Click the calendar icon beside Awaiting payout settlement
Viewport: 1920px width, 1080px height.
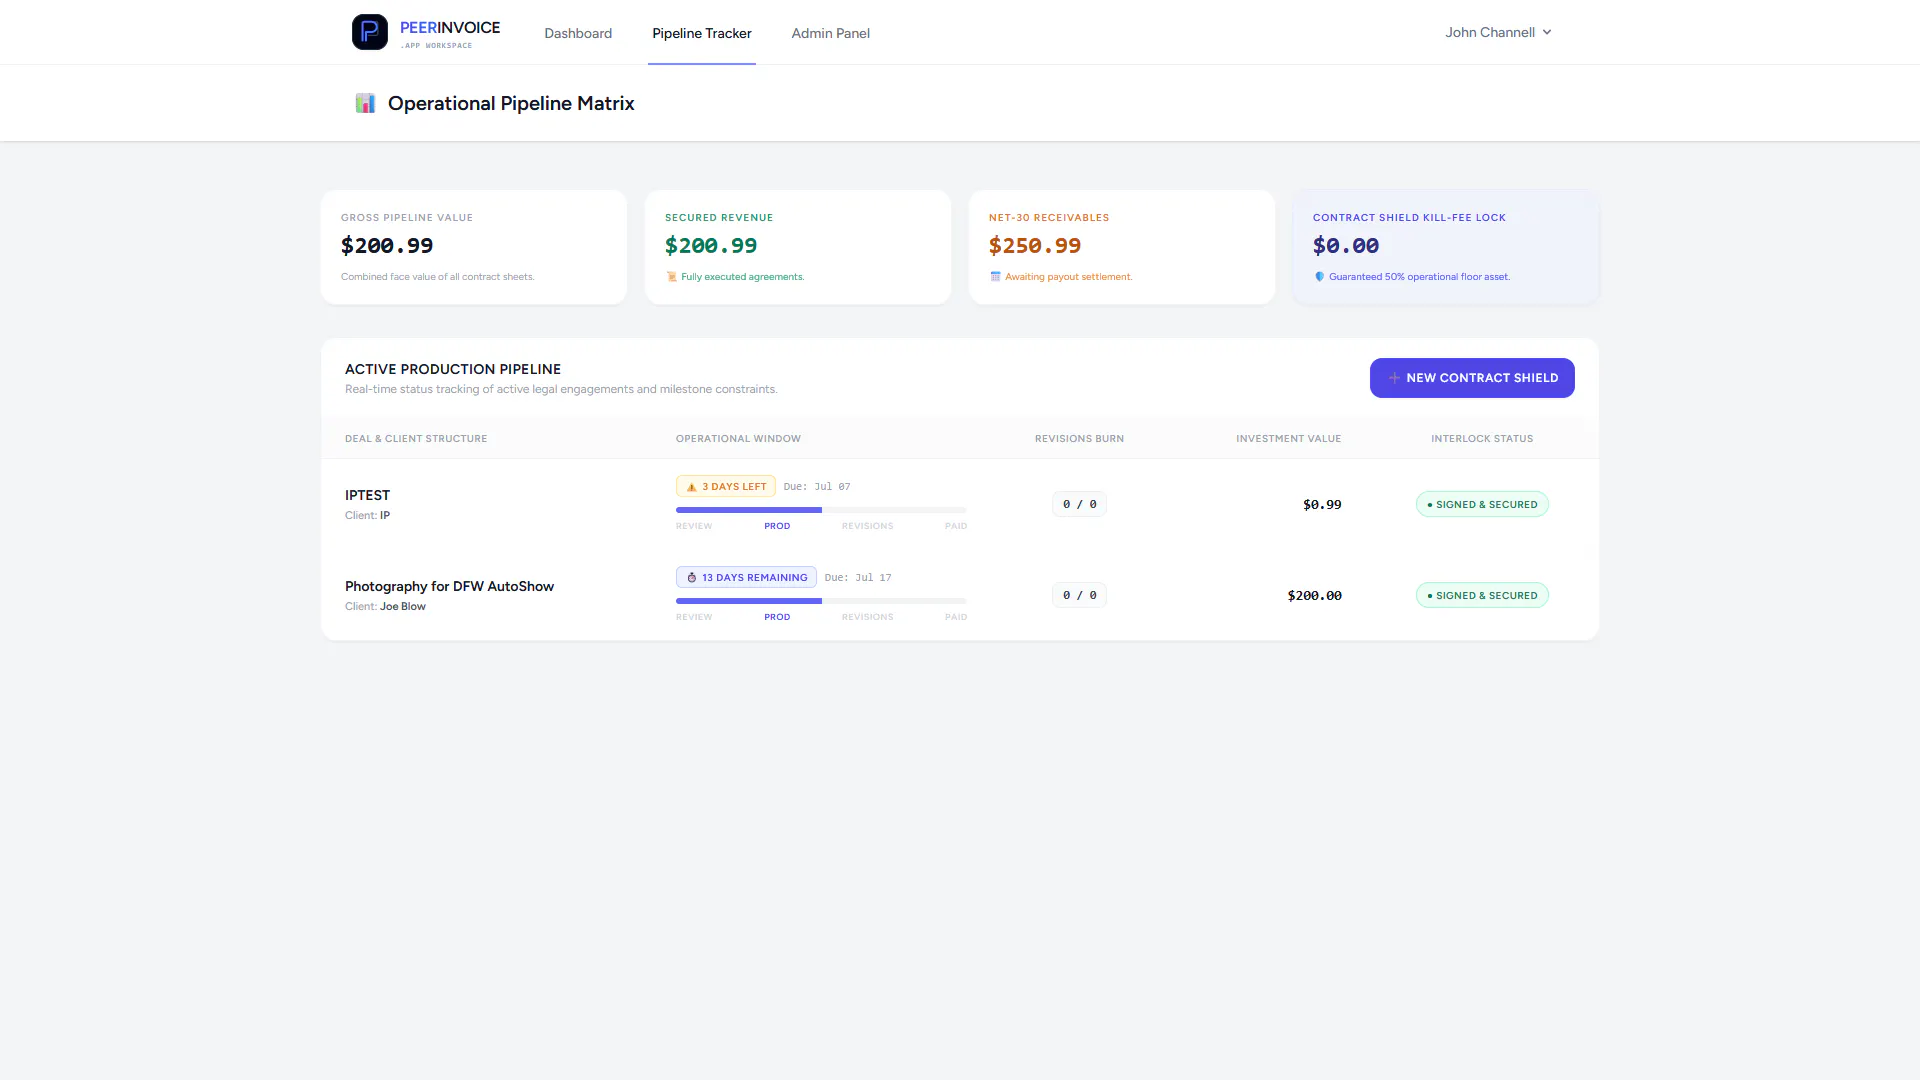click(x=995, y=277)
